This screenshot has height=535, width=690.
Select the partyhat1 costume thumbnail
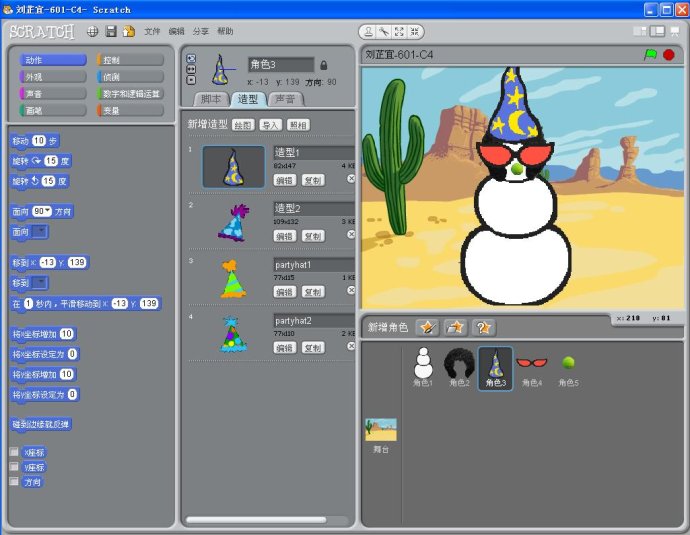[x=233, y=279]
